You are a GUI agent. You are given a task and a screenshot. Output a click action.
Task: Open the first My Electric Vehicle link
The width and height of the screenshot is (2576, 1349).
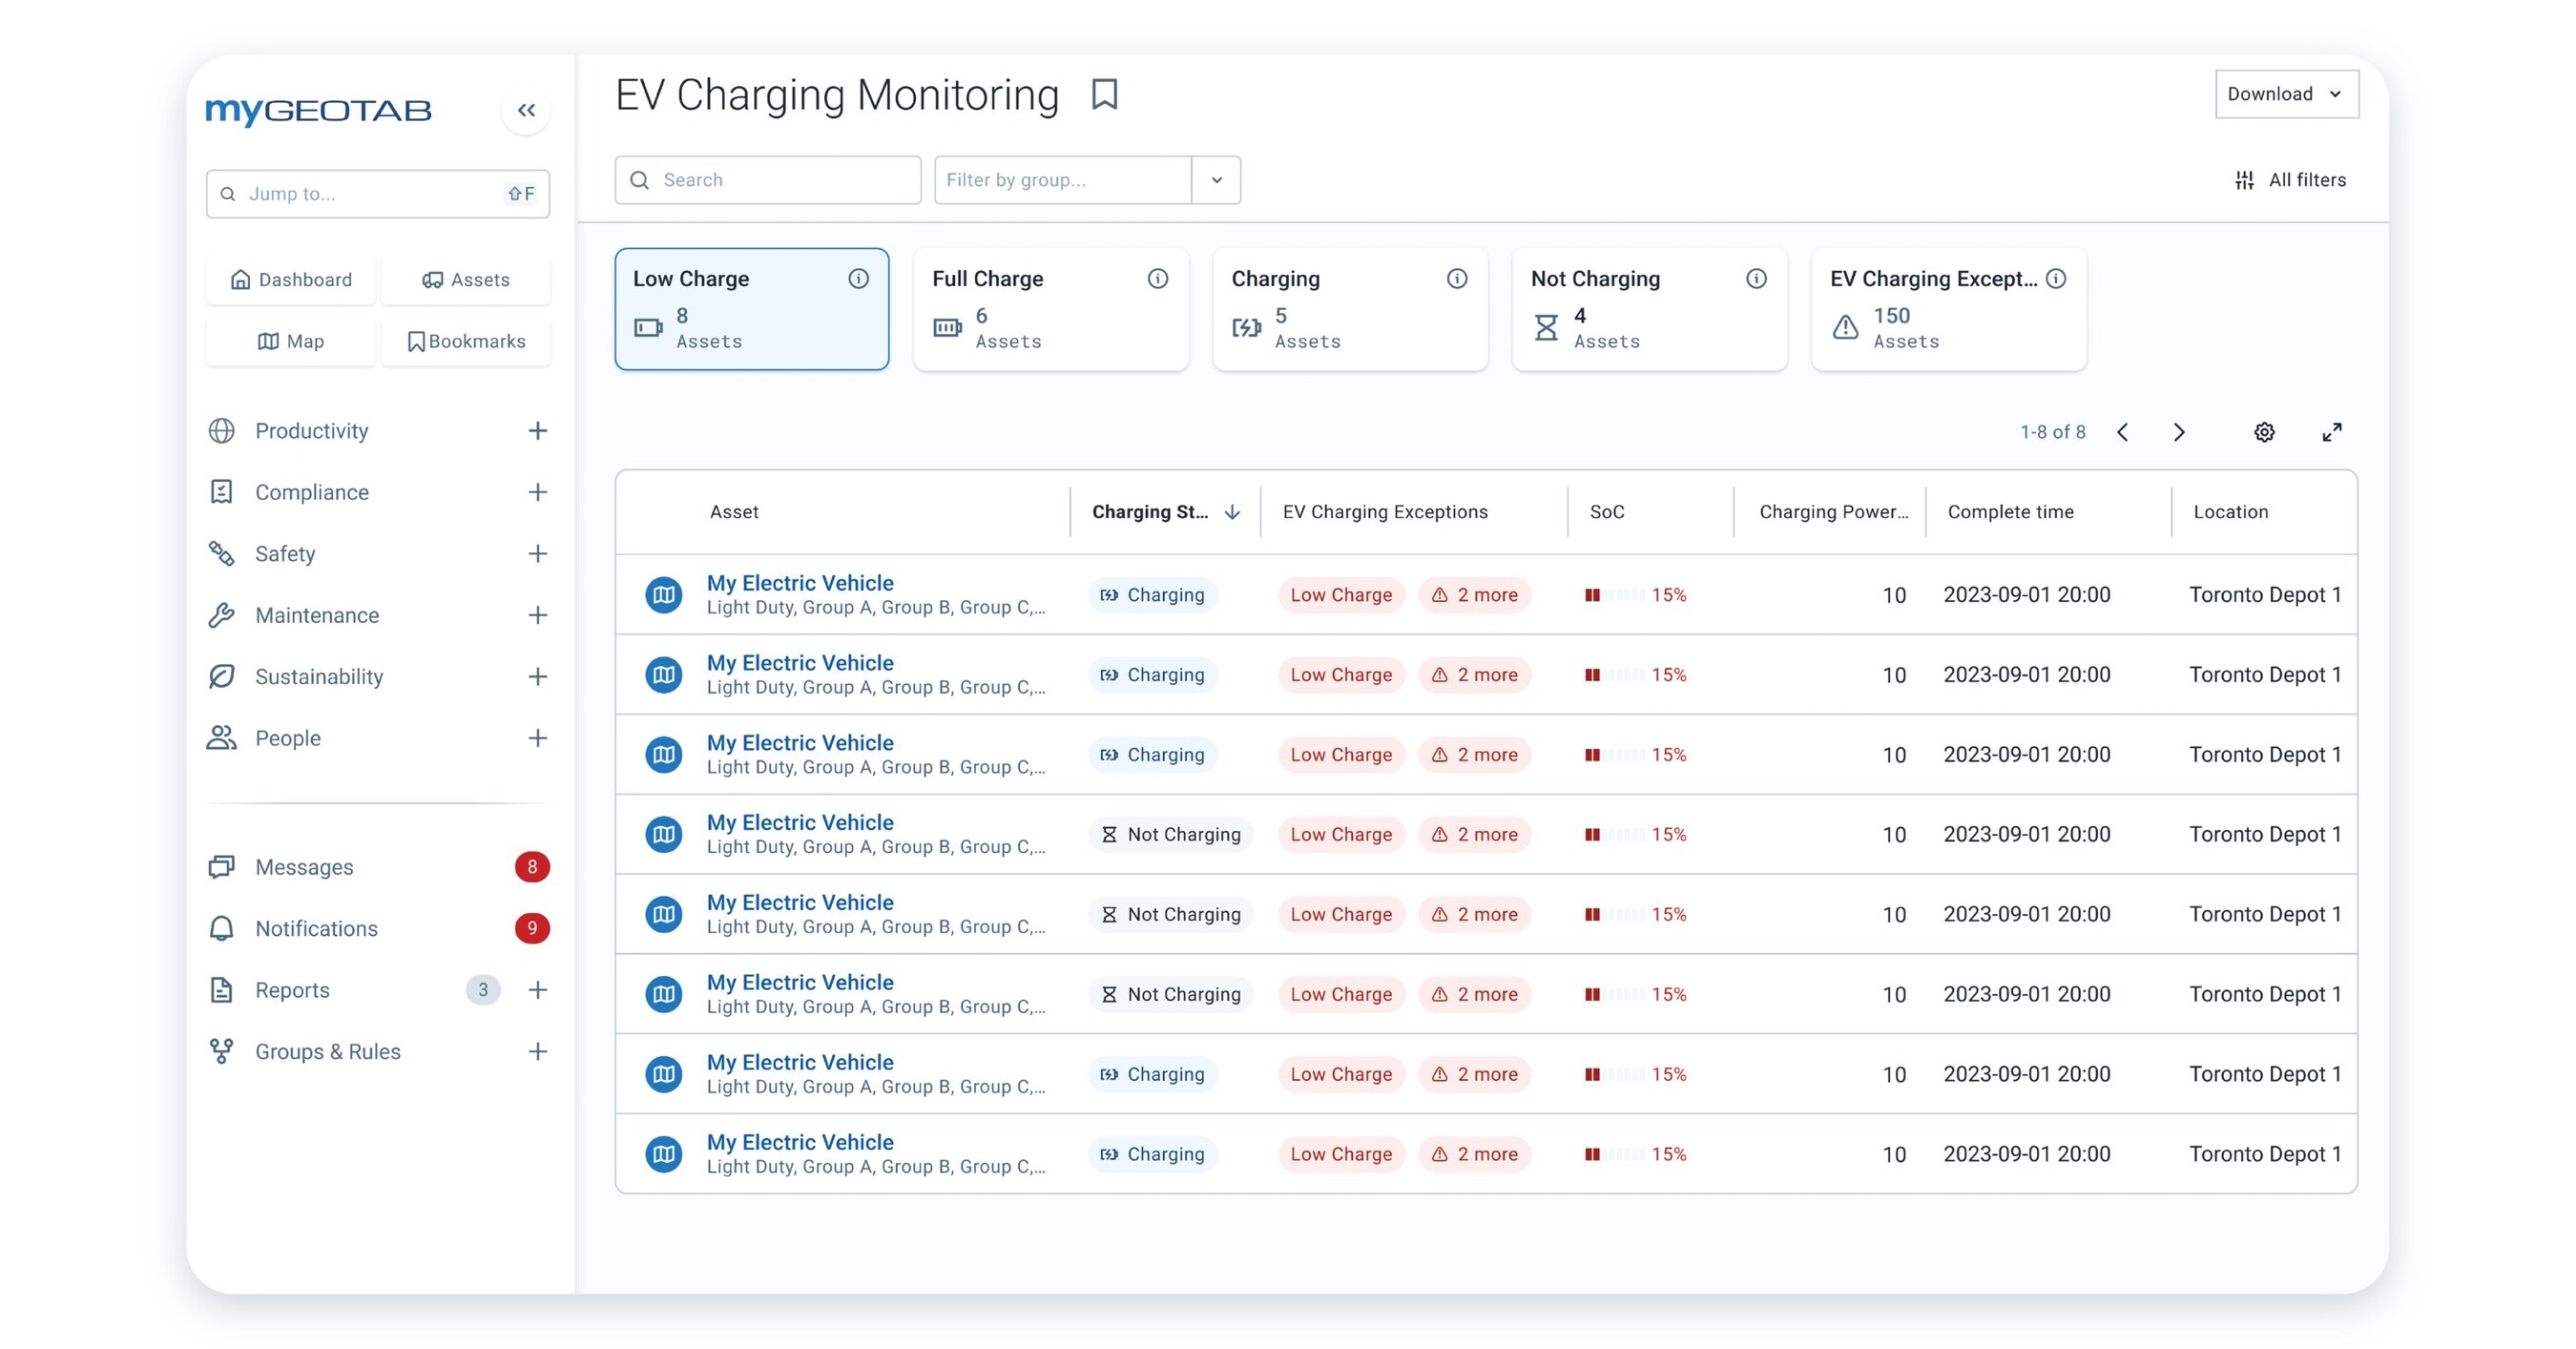click(x=799, y=583)
